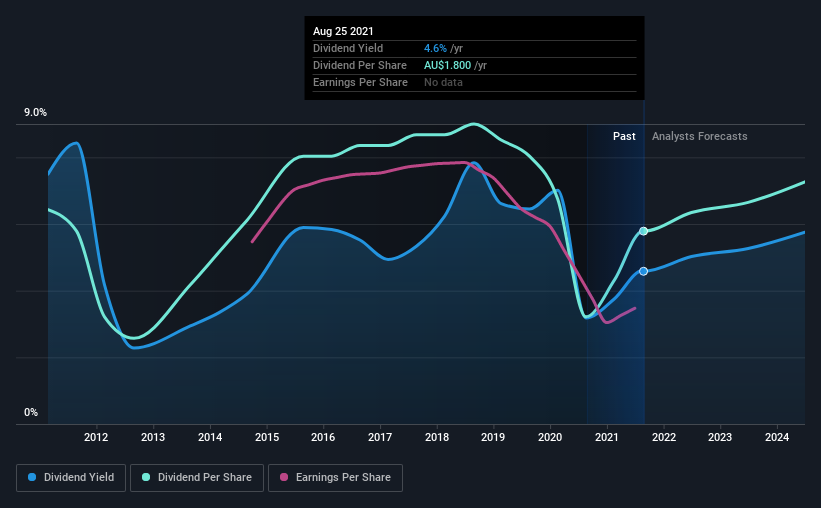
Task: Select the teal Dividend Per Share data point marker
Action: pos(644,231)
